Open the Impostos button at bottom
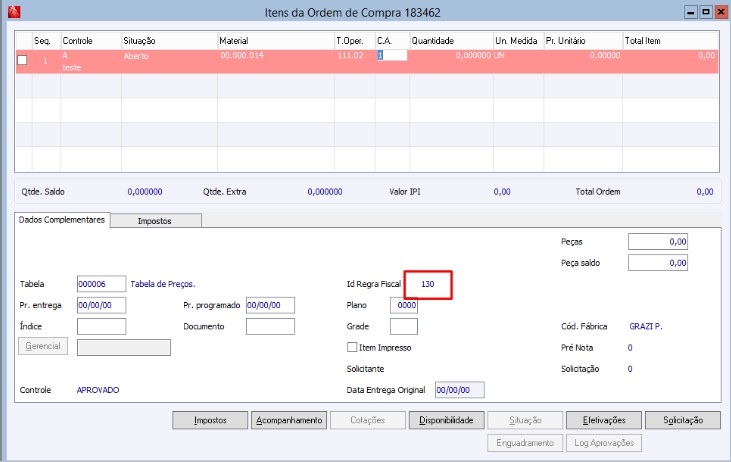The width and height of the screenshot is (731, 462). [210, 420]
